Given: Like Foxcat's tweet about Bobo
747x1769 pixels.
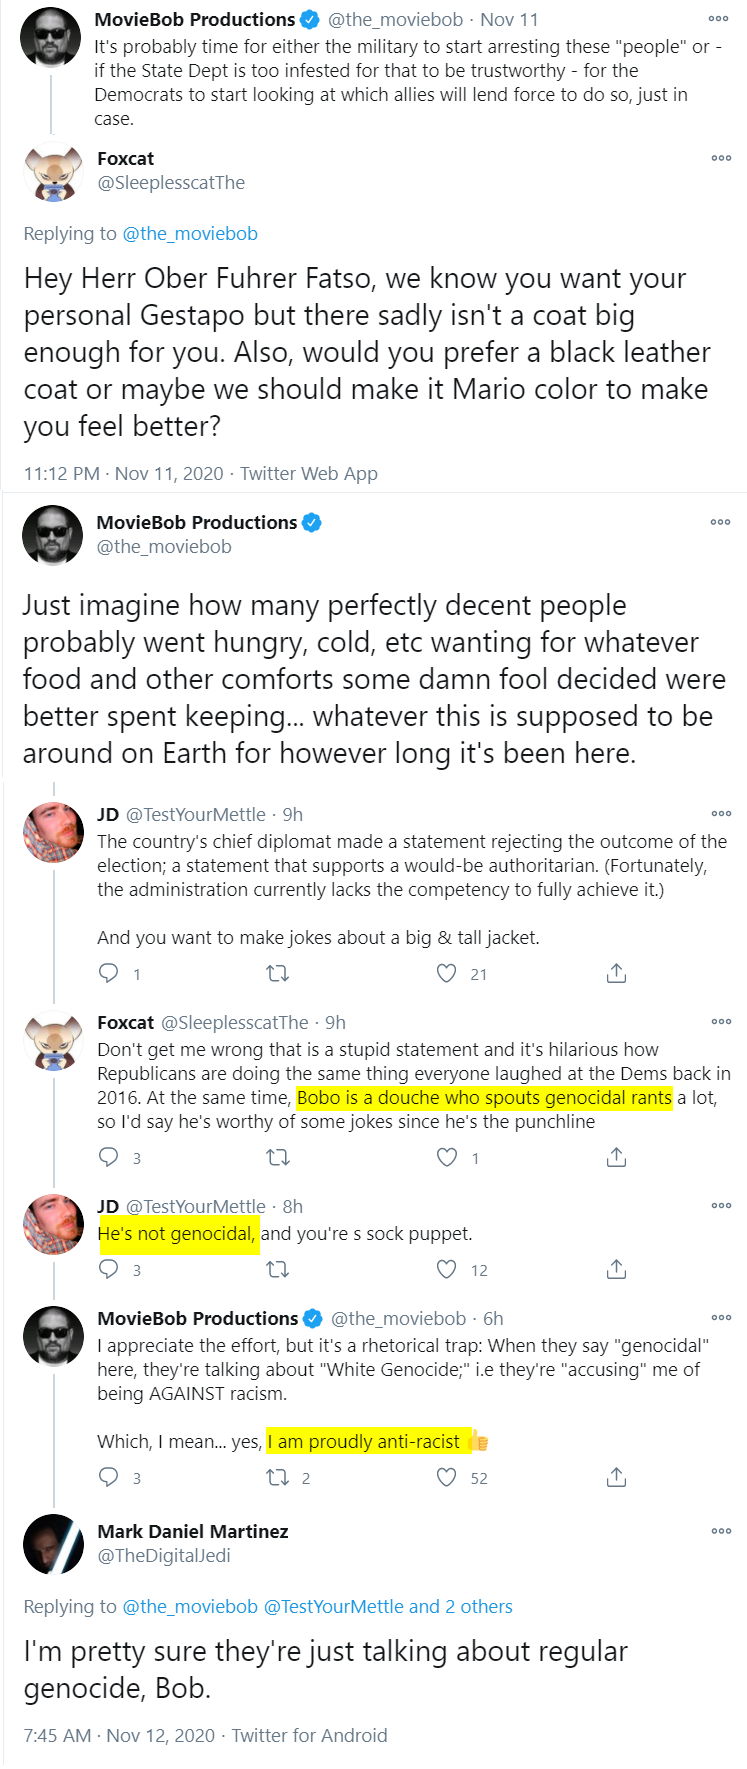Looking at the screenshot, I should point(447,1157).
